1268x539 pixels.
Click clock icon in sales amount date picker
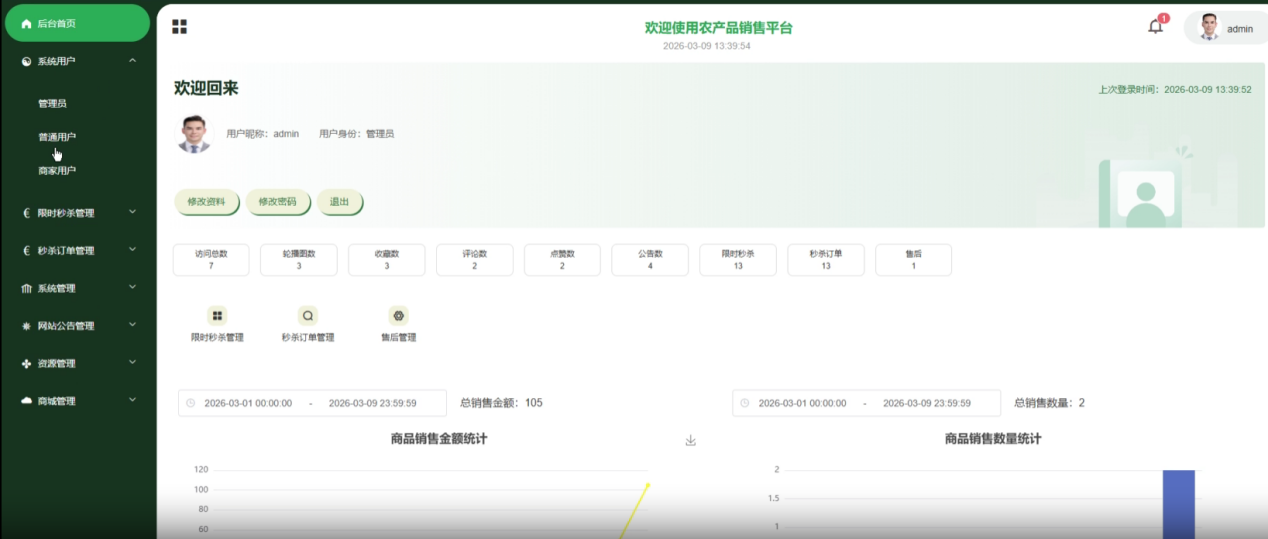click(190, 403)
